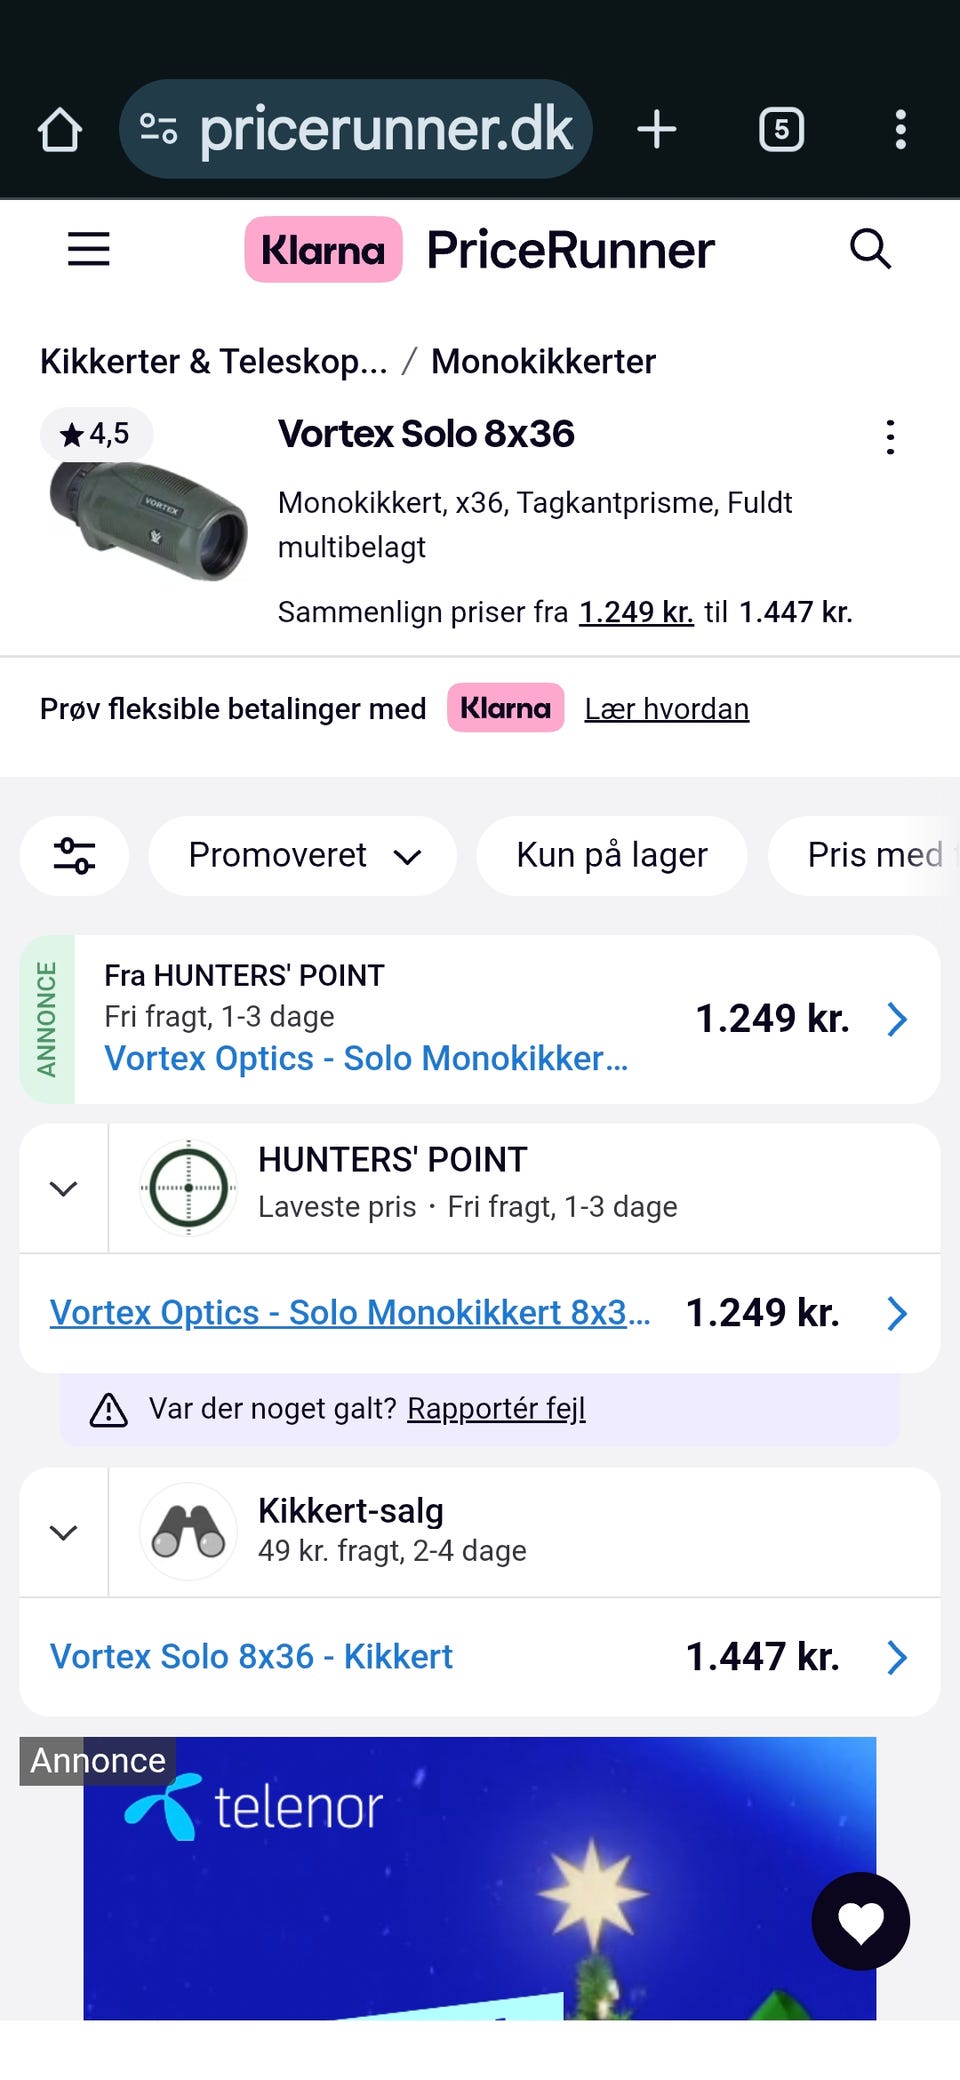This screenshot has height=2080, width=960.
Task: Click the 'Rapportér fejl' link
Action: click(496, 1409)
